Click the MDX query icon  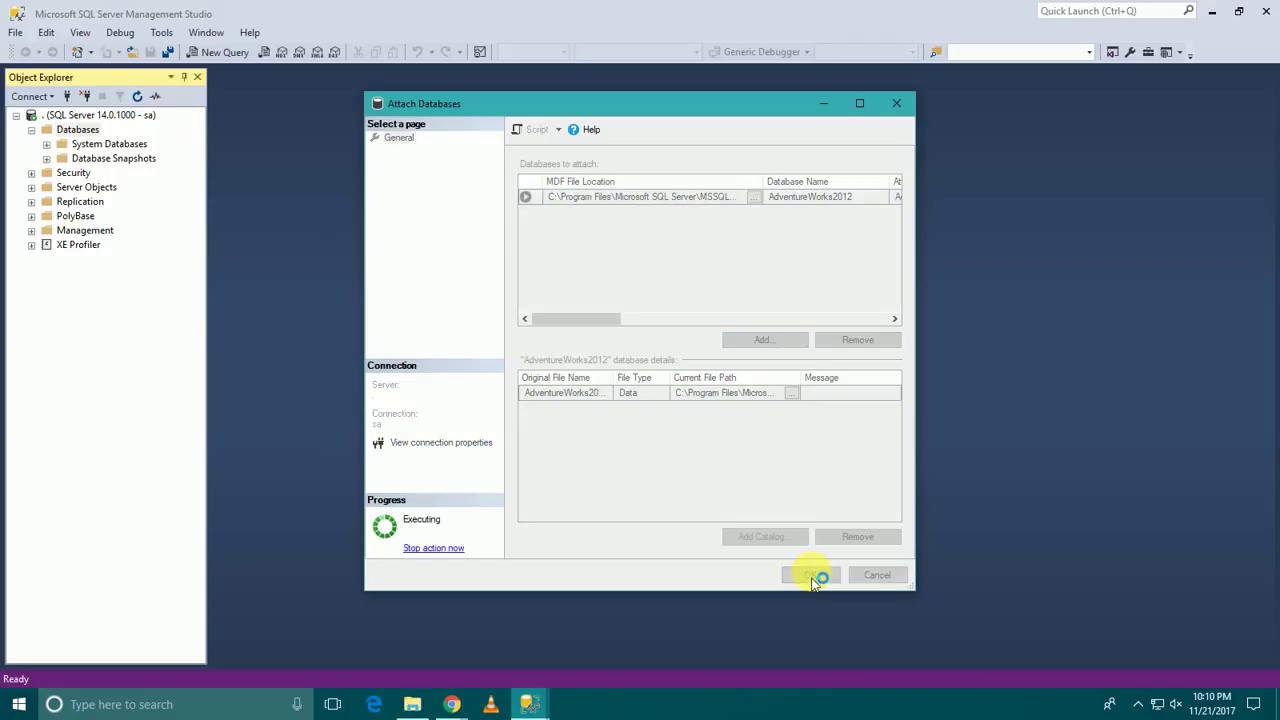pyautogui.click(x=282, y=52)
